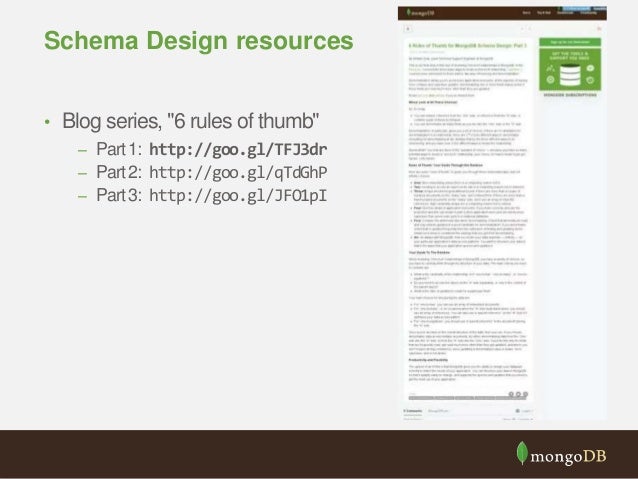Click the "Part 1:" label
This screenshot has height=479, width=638.
click(x=119, y=149)
